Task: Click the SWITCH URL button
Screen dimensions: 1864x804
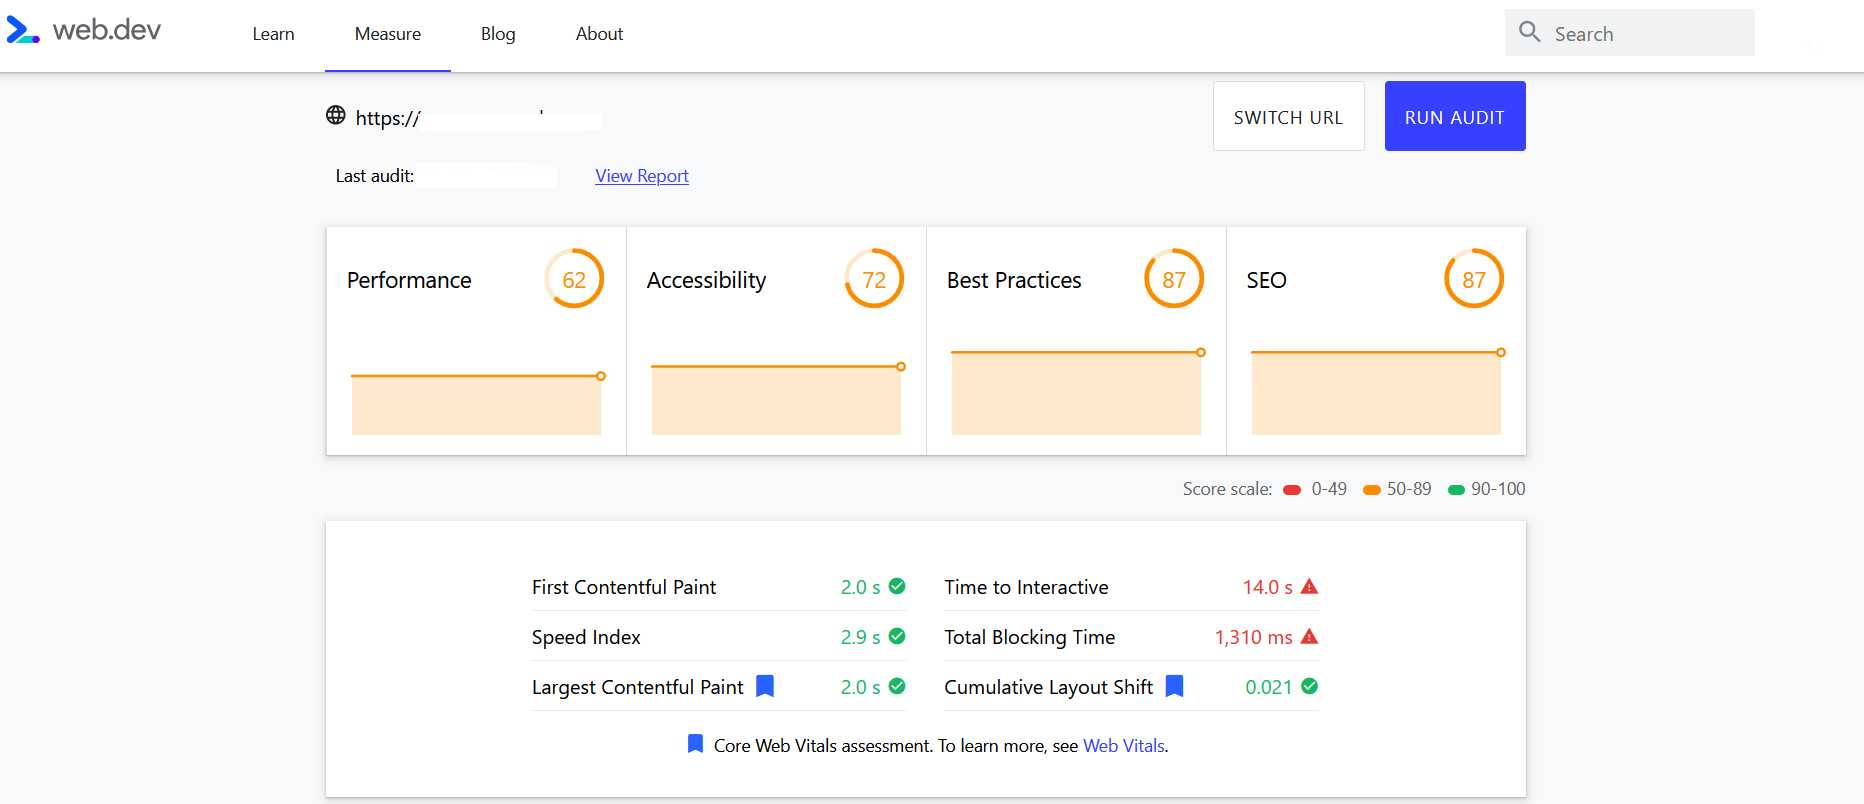Action: (x=1288, y=117)
